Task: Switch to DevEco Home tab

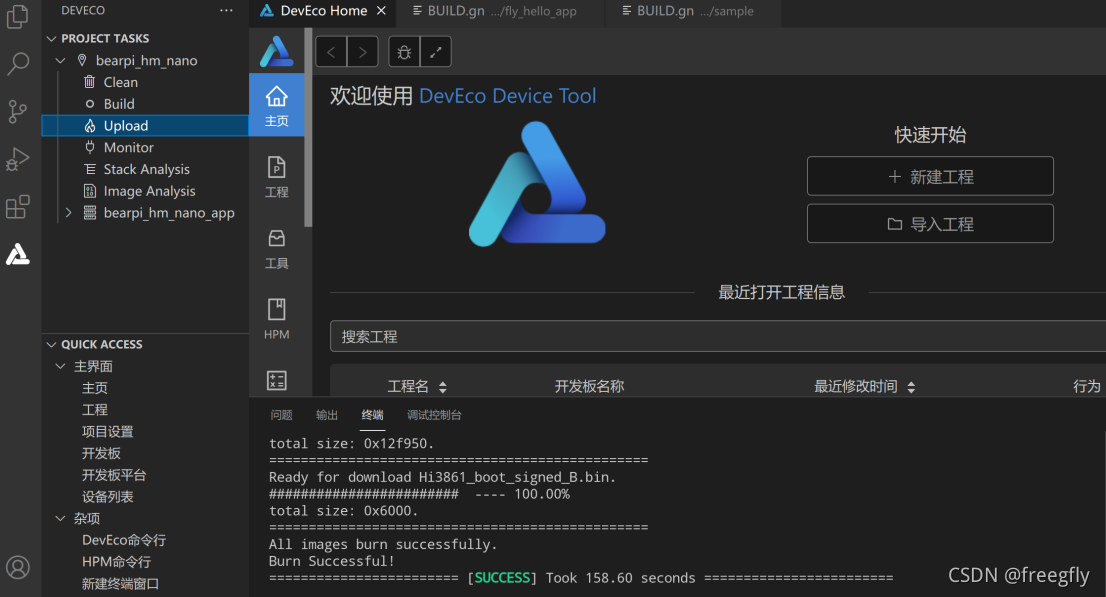Action: tap(323, 11)
